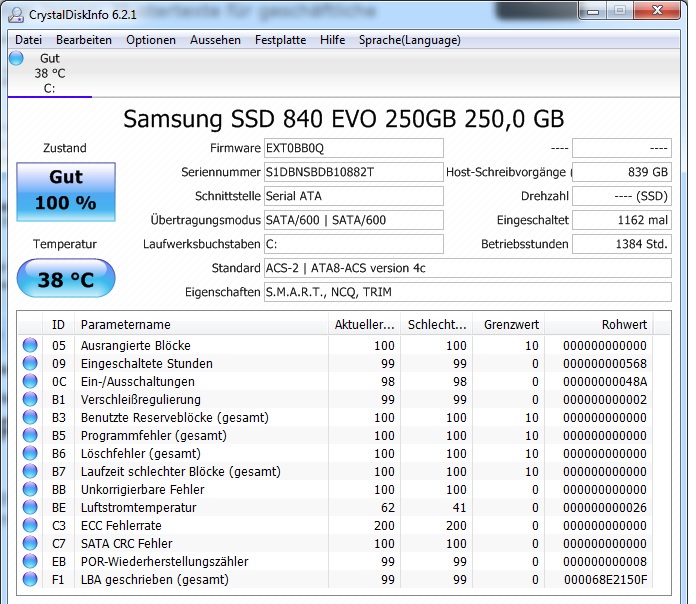The height and width of the screenshot is (604, 696).
Task: Open the Aussehen menu
Action: pos(215,40)
